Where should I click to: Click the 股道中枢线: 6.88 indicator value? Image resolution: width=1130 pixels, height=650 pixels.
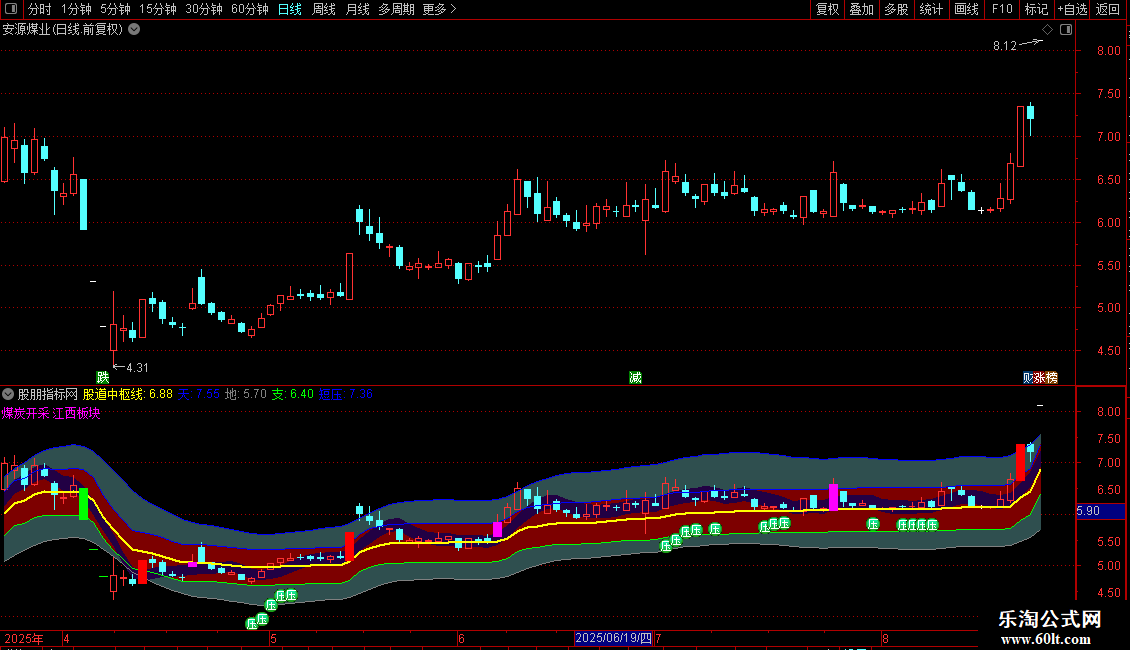[x=128, y=394]
